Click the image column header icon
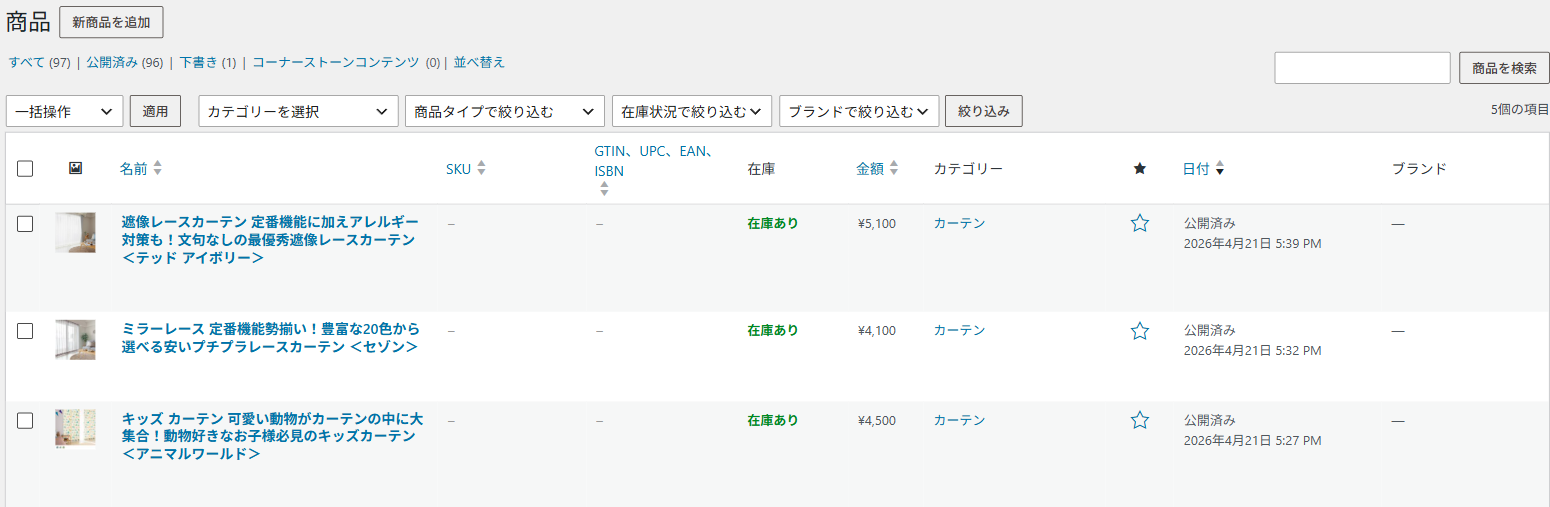The width and height of the screenshot is (1550, 507). click(75, 169)
